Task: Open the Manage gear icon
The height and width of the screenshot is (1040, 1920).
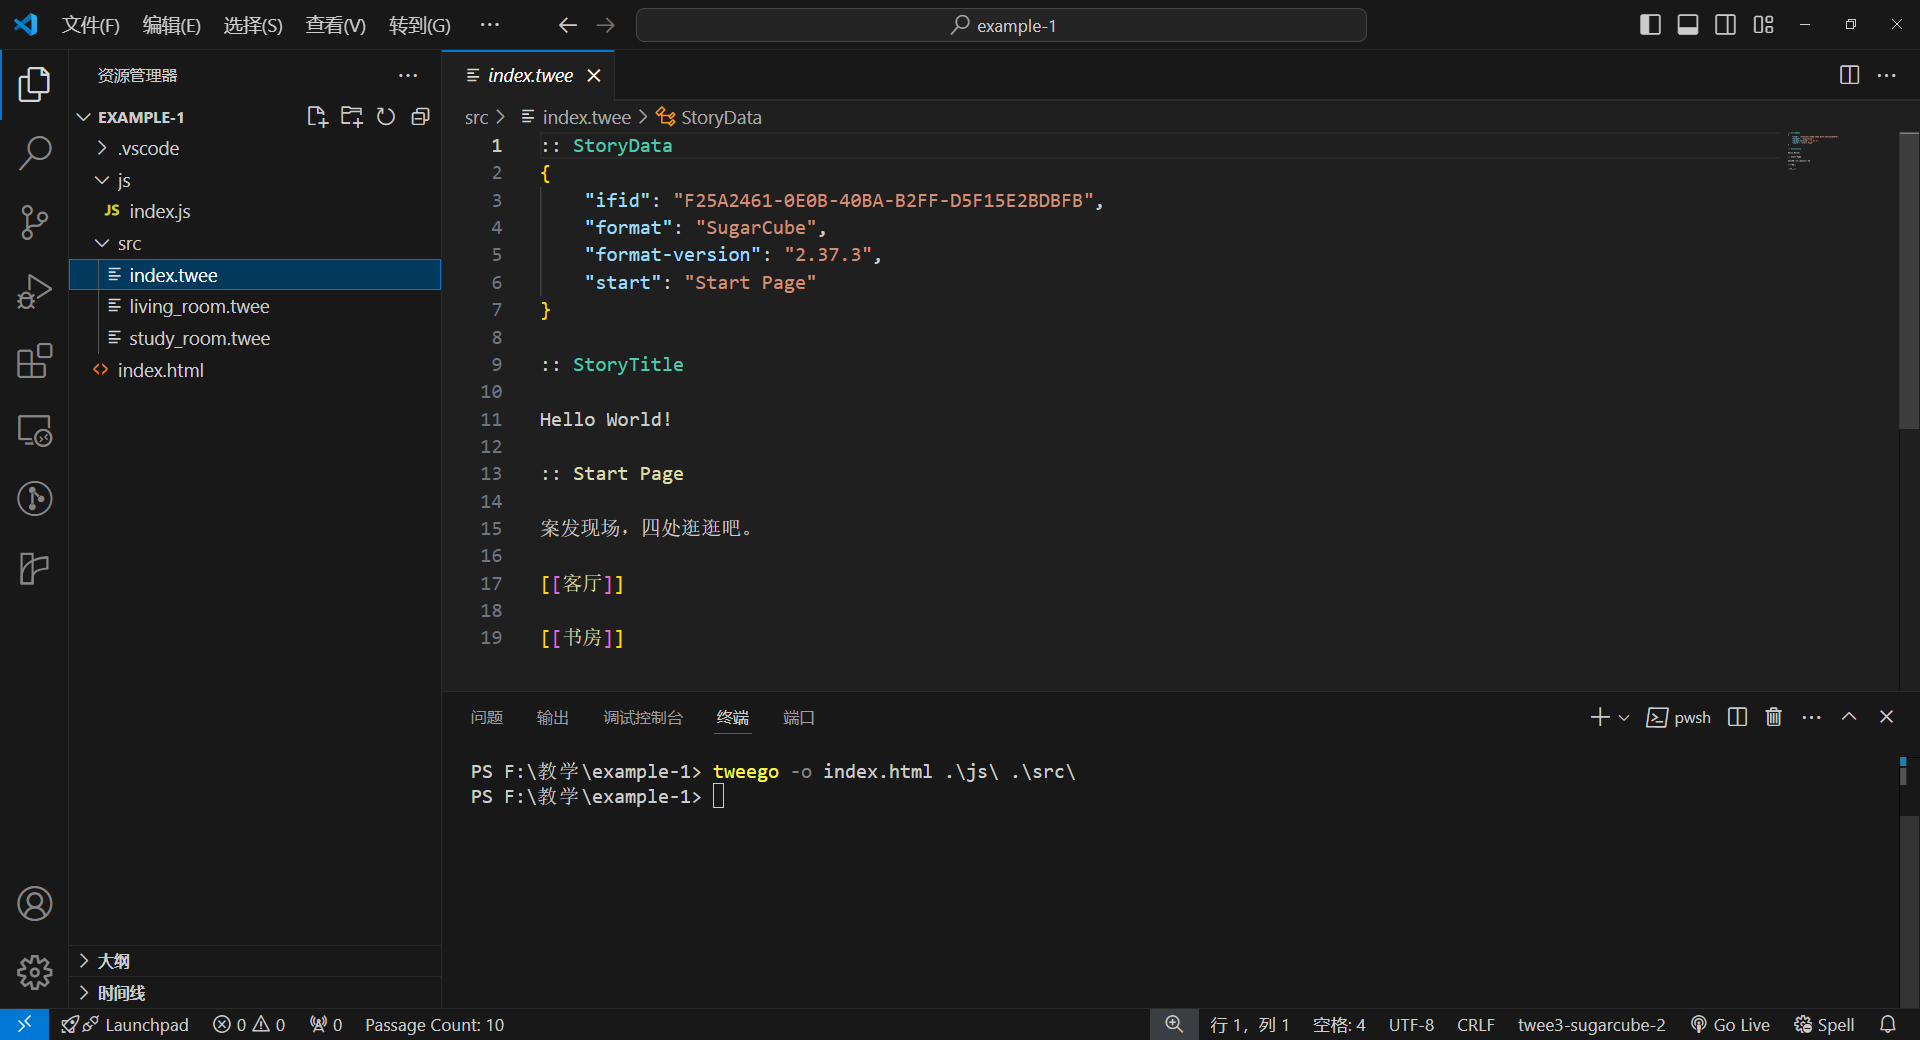Action: 34,971
